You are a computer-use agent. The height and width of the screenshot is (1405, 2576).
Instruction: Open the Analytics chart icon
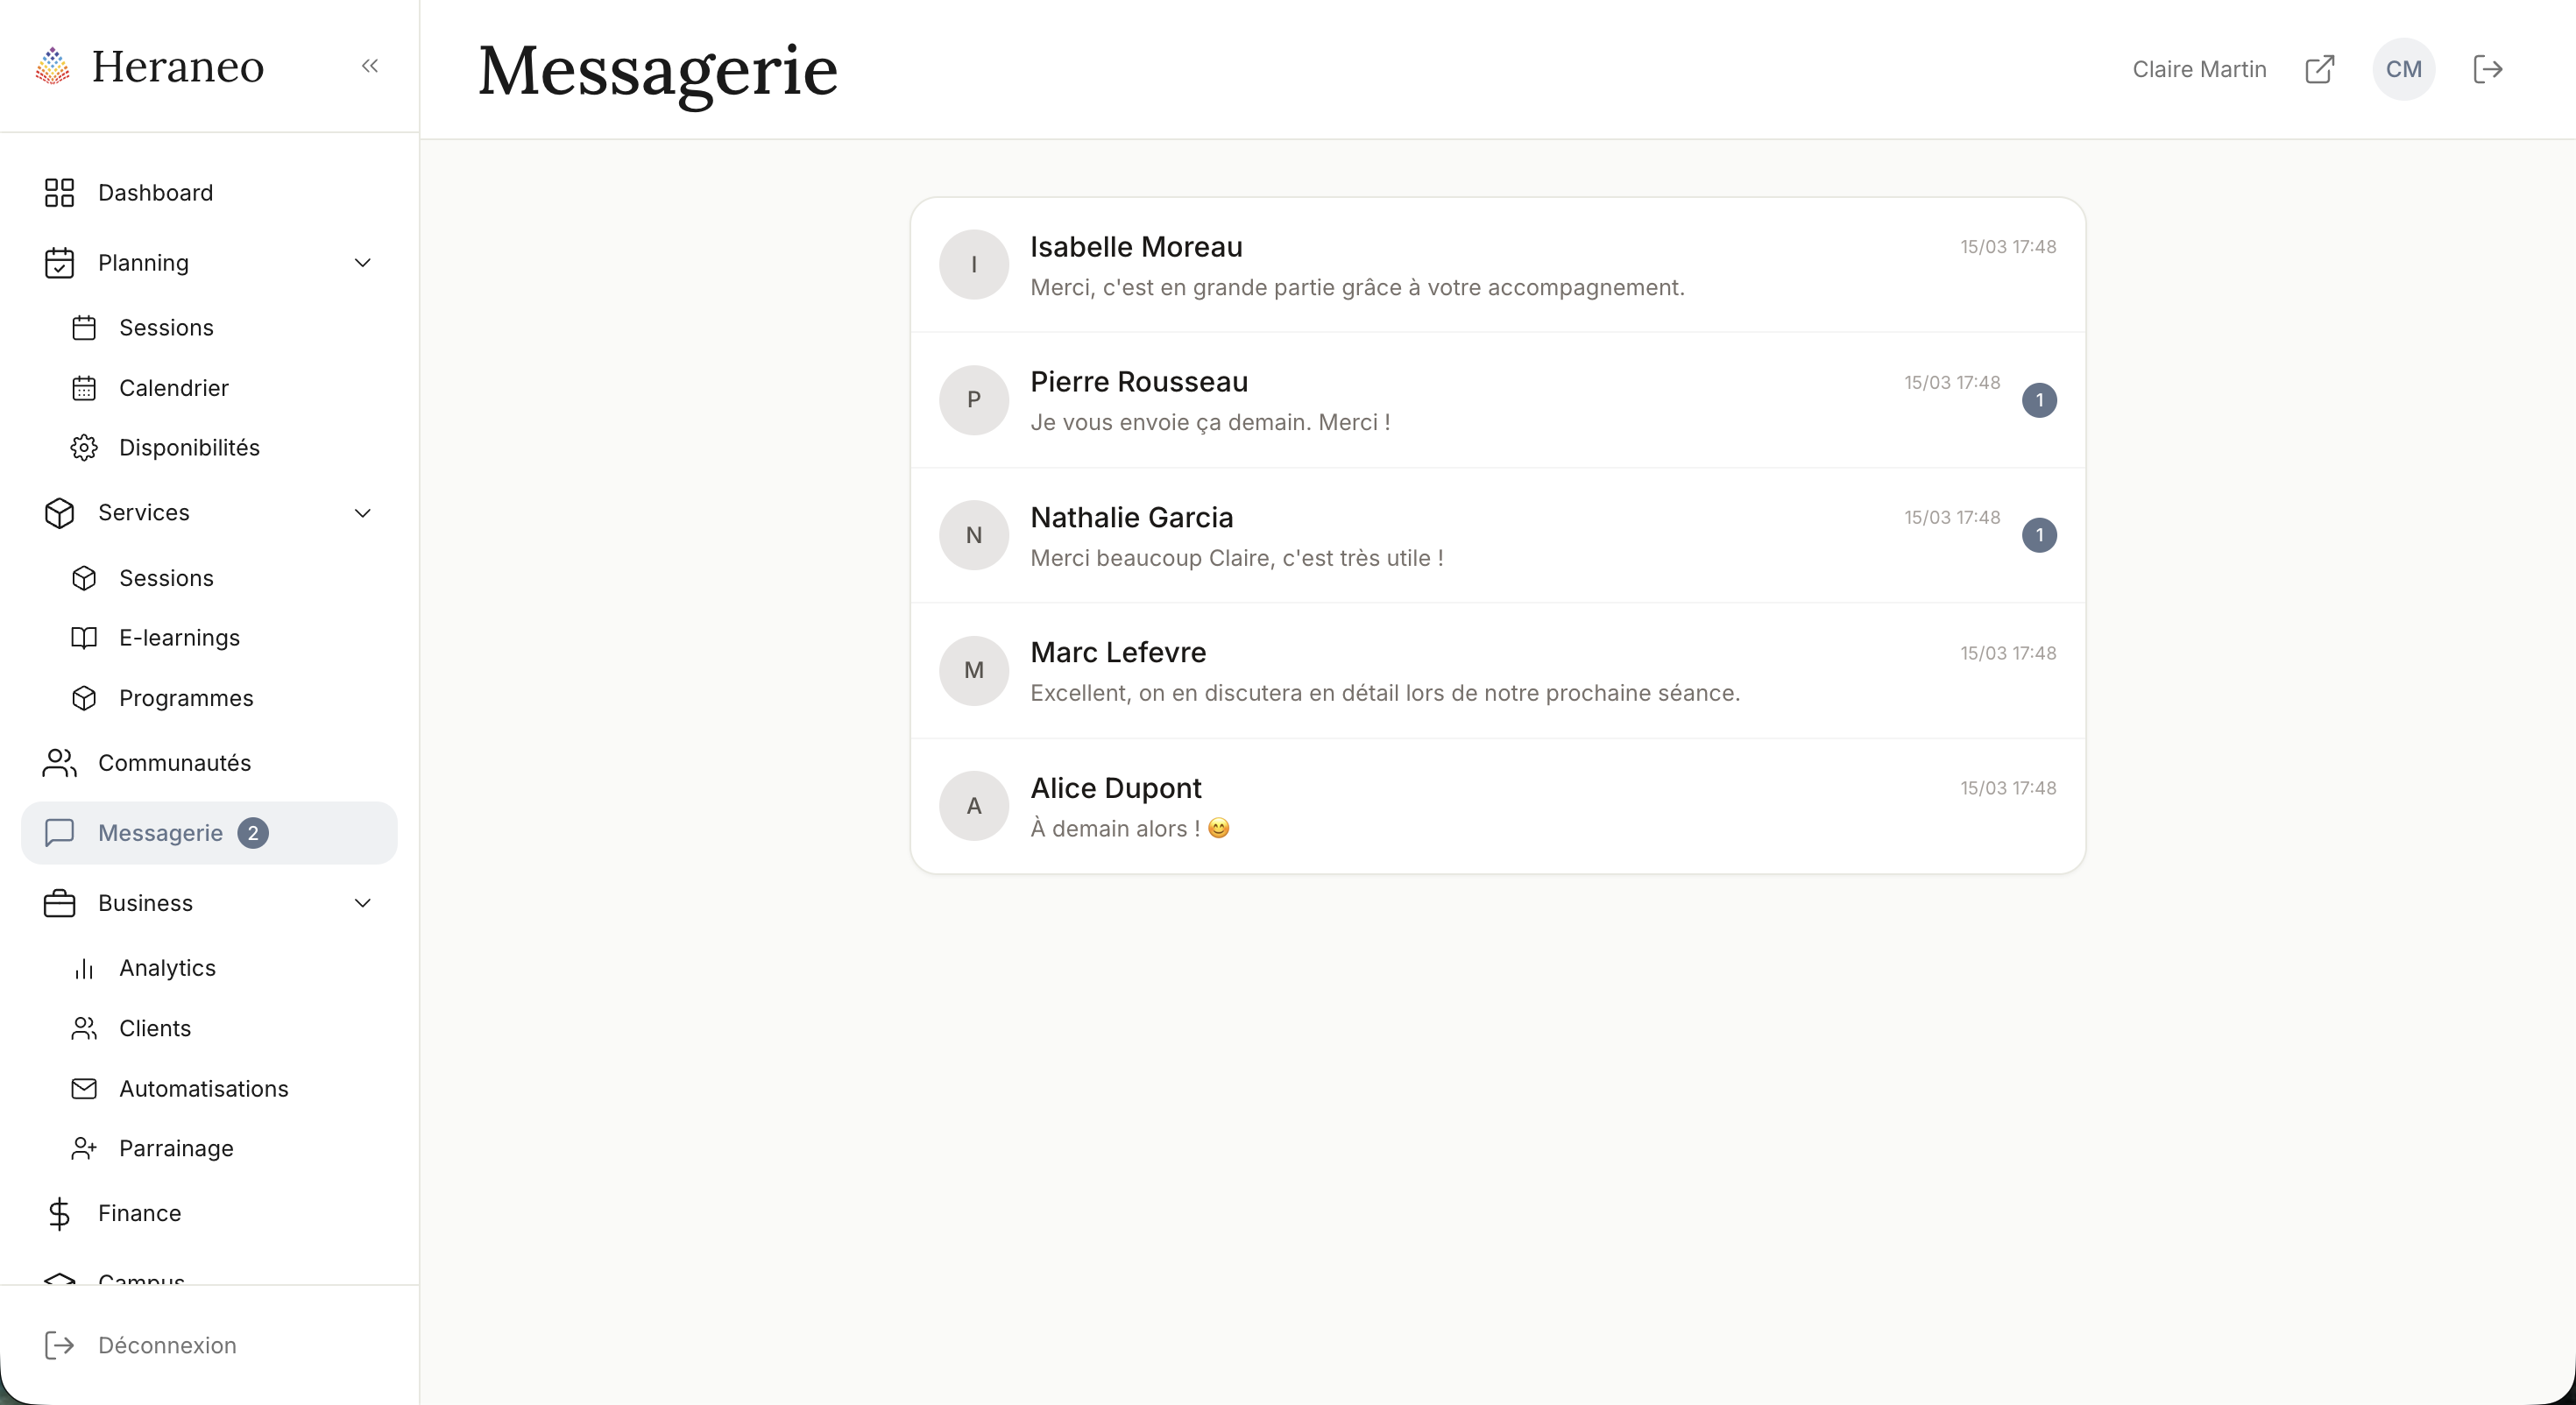[x=85, y=968]
